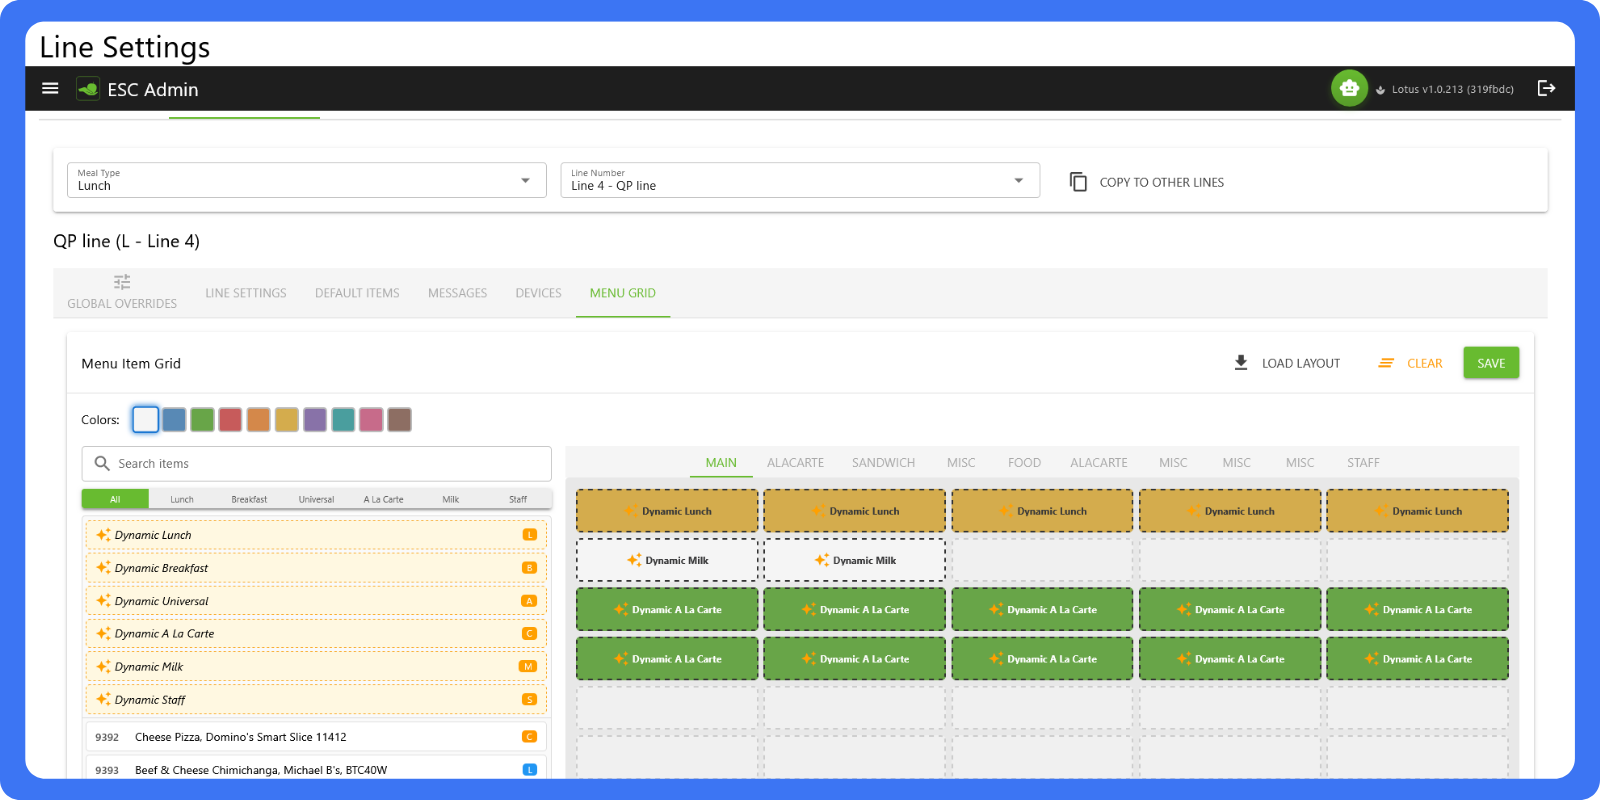The image size is (1600, 800).
Task: Click the logout icon in header
Action: (x=1546, y=89)
